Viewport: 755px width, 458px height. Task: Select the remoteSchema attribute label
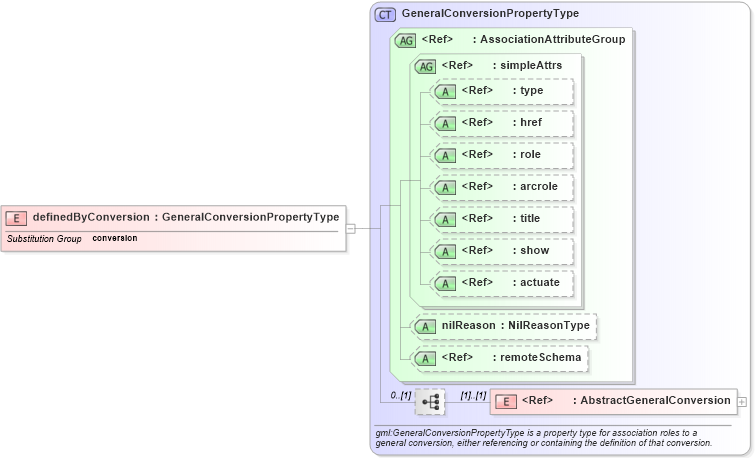(540, 357)
